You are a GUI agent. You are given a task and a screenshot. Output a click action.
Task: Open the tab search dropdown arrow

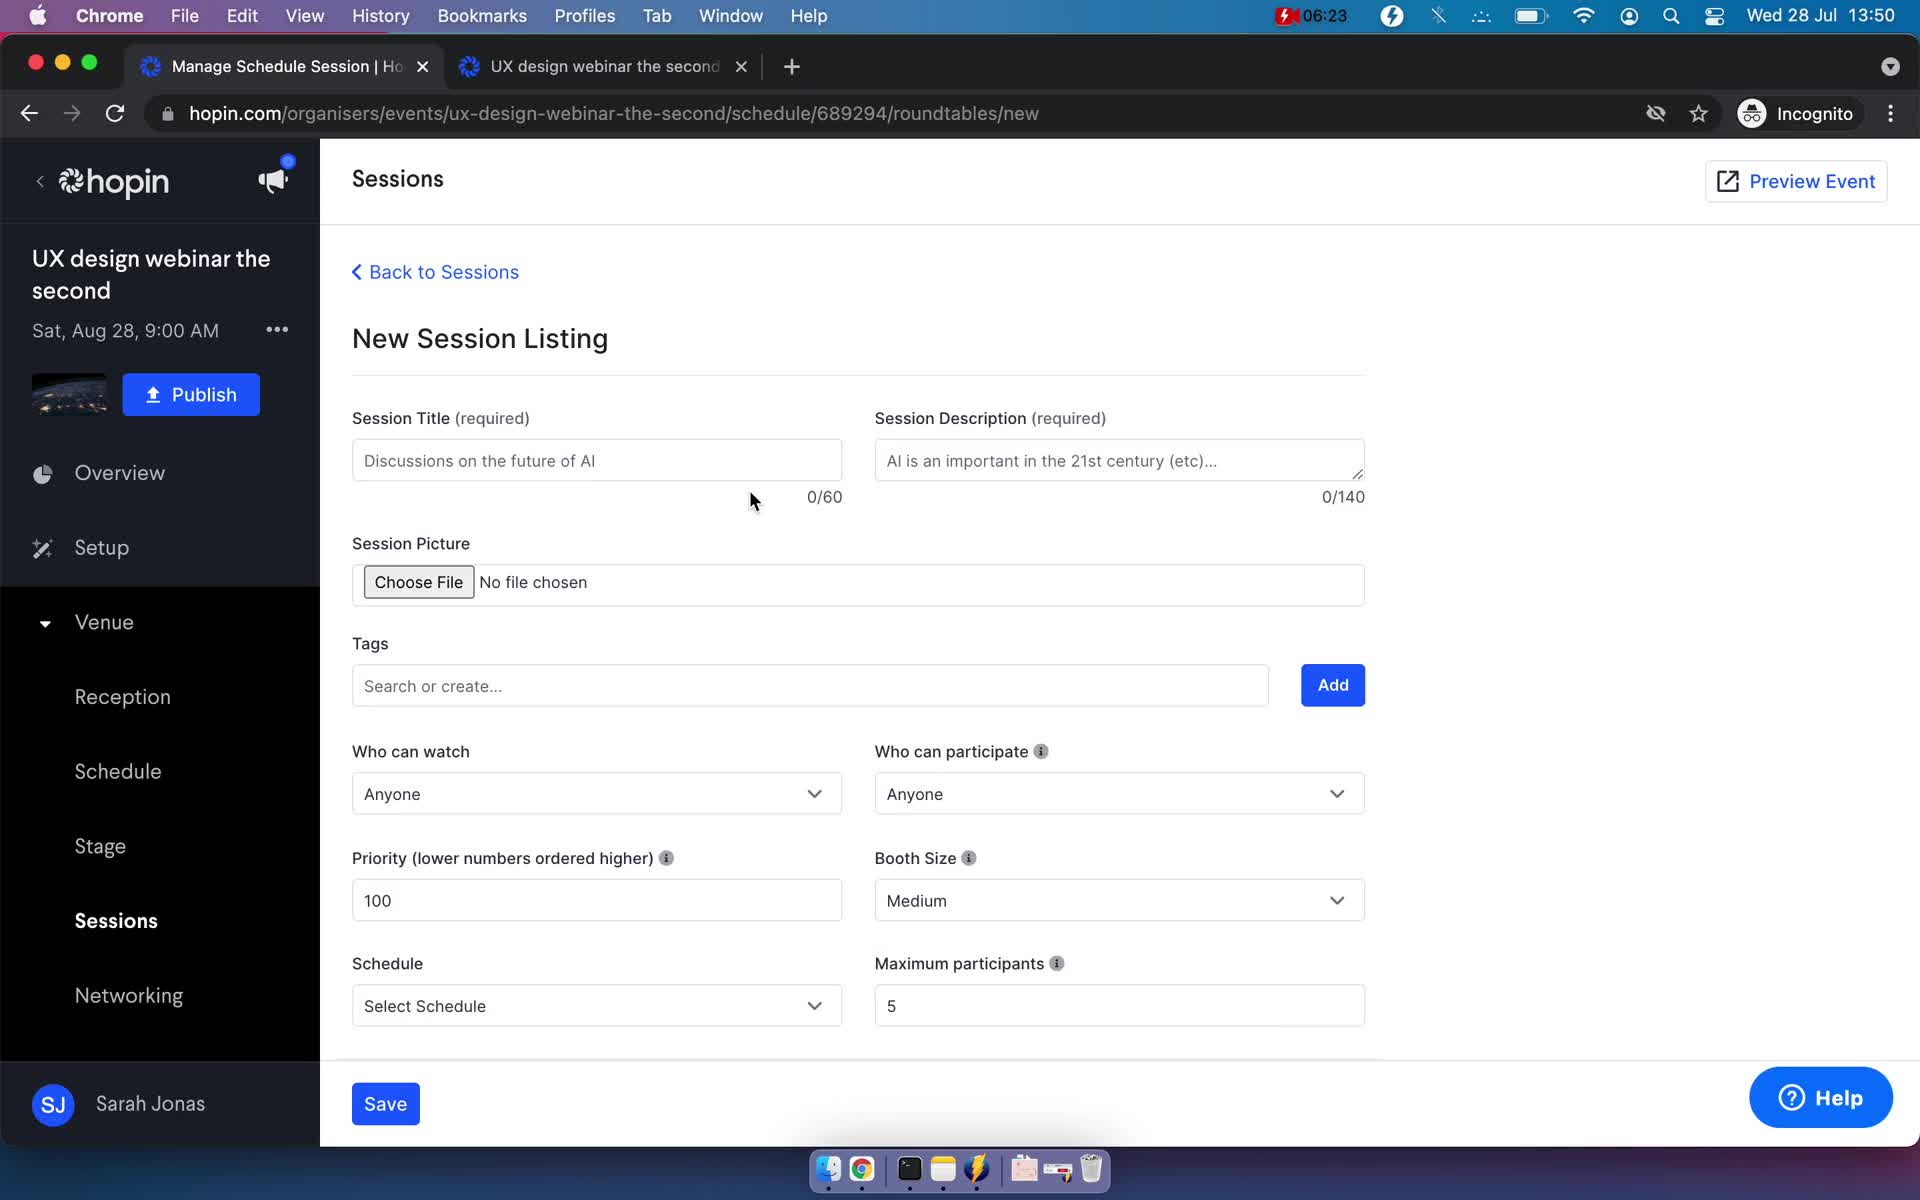coord(1889,66)
